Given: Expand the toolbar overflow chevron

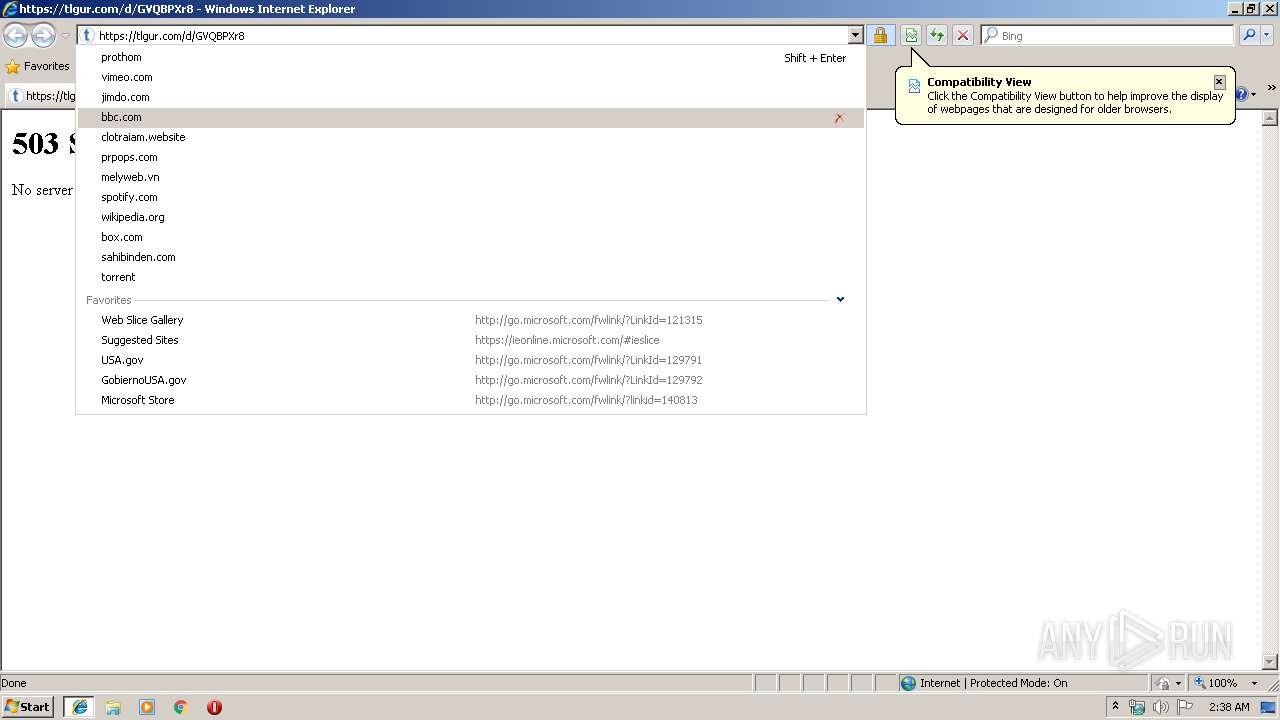Looking at the screenshot, I should (x=1271, y=88).
